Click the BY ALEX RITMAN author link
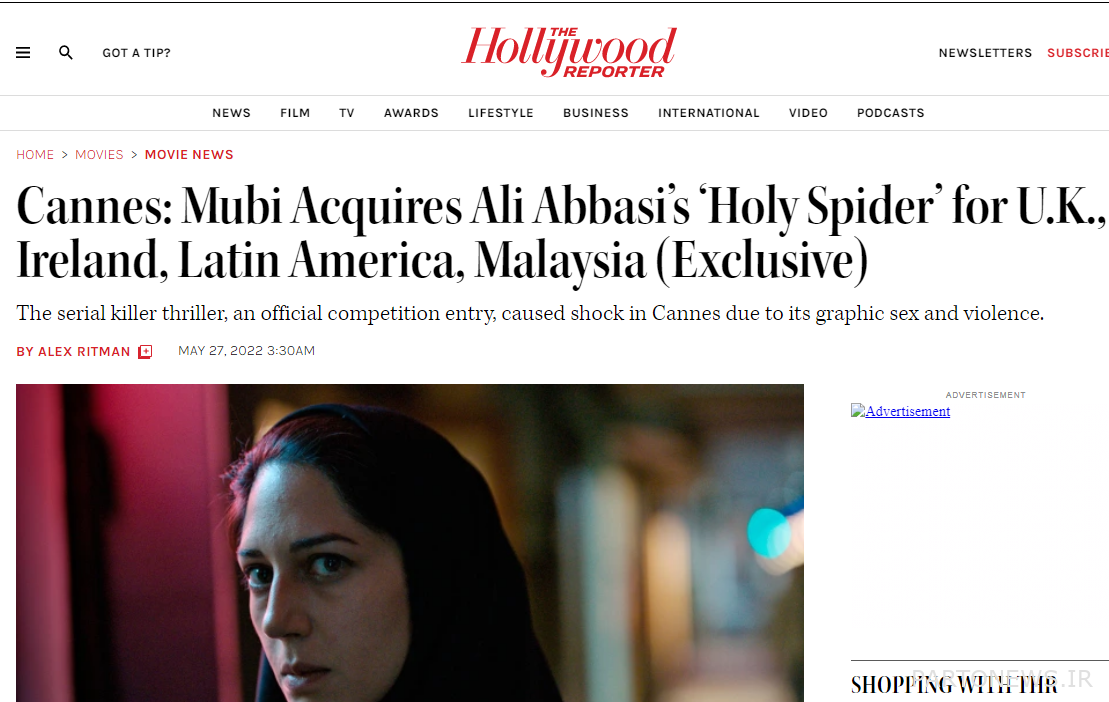The image size is (1109, 702). [74, 351]
